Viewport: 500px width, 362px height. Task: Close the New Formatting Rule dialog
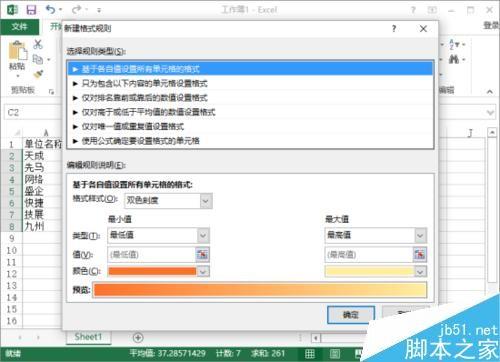(423, 29)
